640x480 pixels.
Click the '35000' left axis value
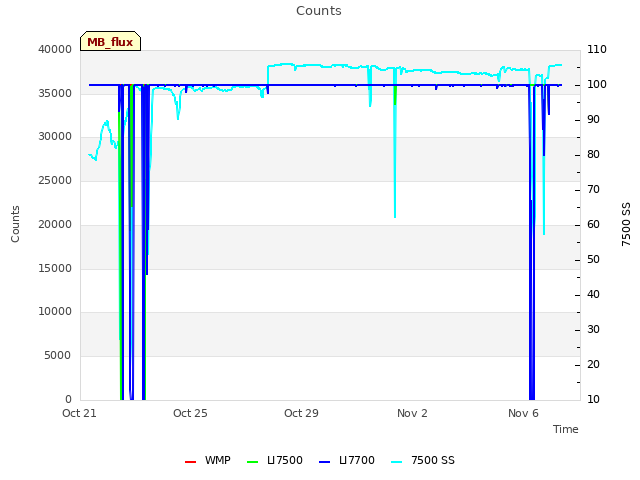(55, 93)
